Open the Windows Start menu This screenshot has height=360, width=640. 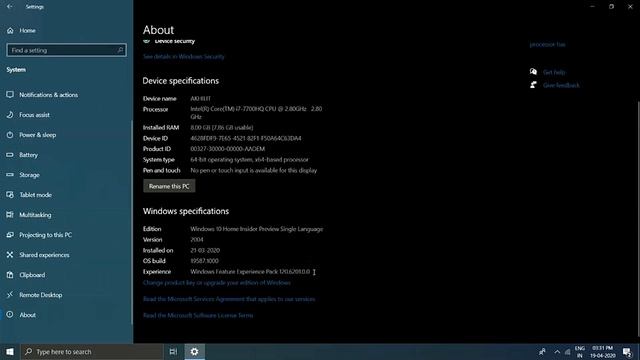click(10, 351)
